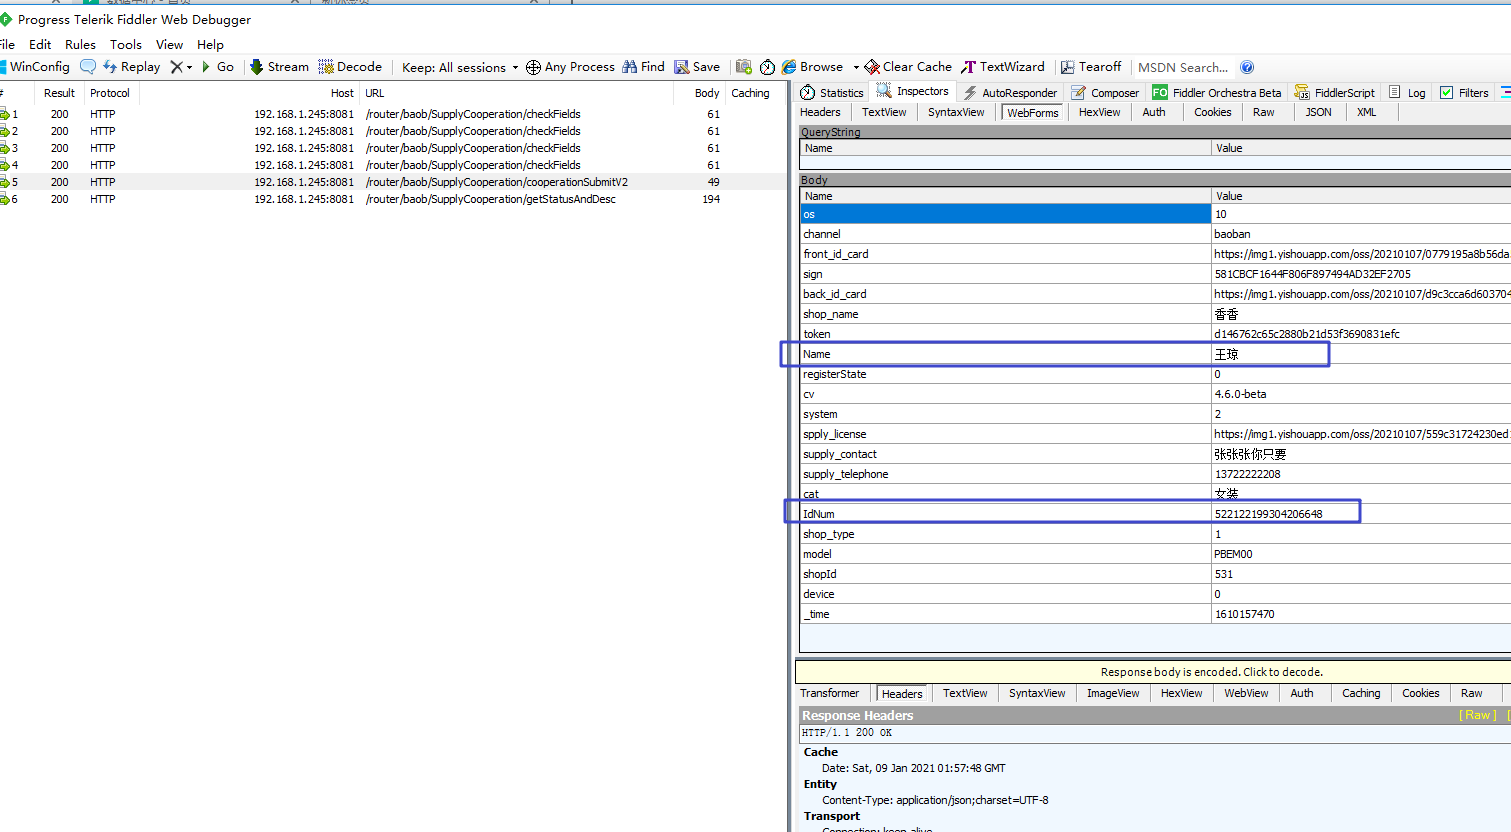Click the os row in Body grid
Viewport: 1511px width, 832px height.
pyautogui.click(x=1155, y=214)
